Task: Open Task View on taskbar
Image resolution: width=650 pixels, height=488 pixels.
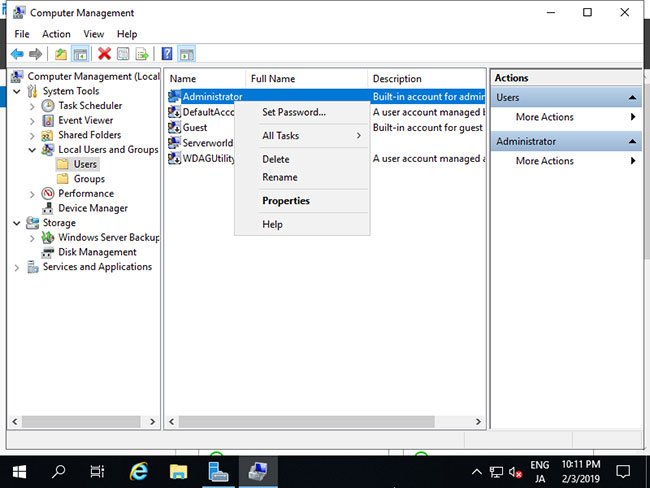Action: pos(97,472)
